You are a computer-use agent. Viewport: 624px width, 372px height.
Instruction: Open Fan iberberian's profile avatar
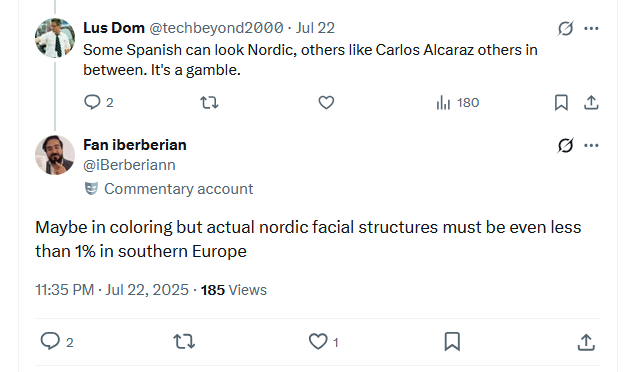[x=55, y=155]
